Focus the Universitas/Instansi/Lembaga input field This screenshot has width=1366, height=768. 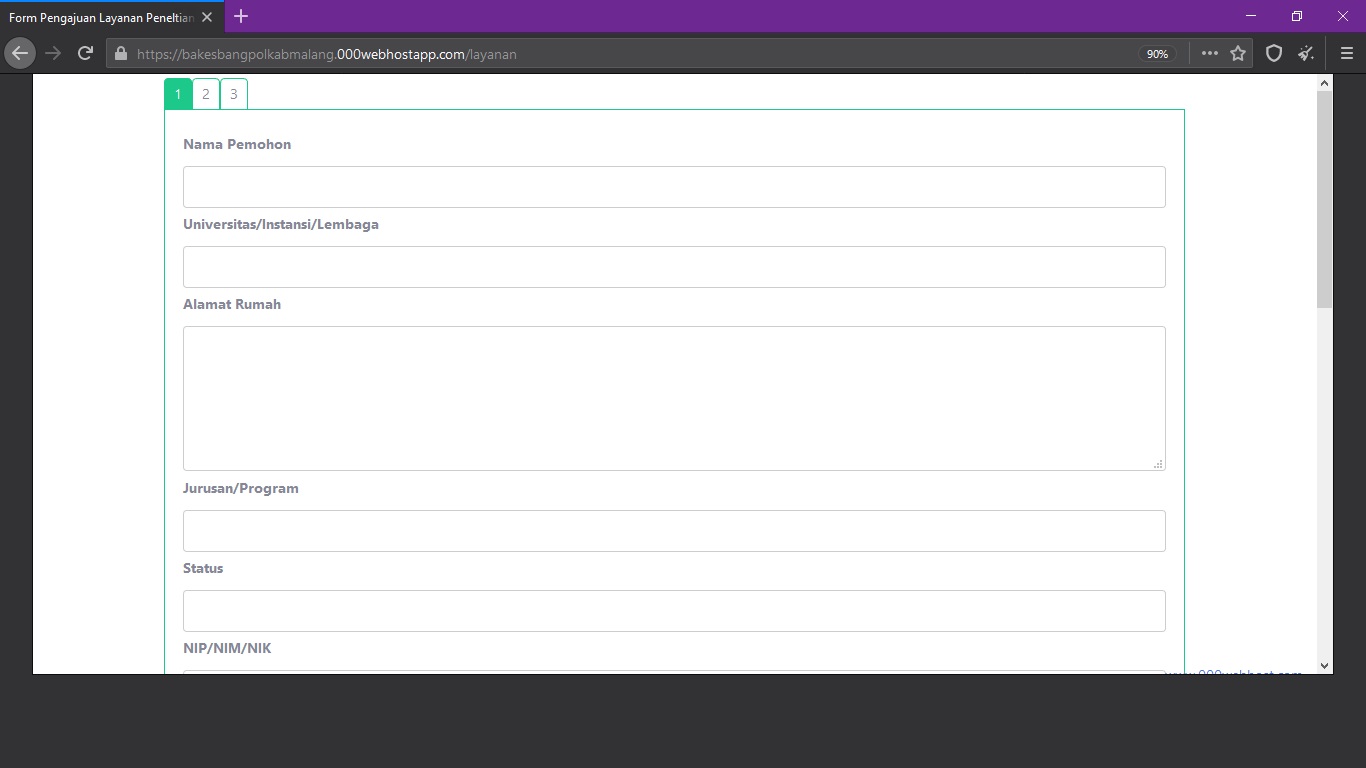click(x=674, y=267)
